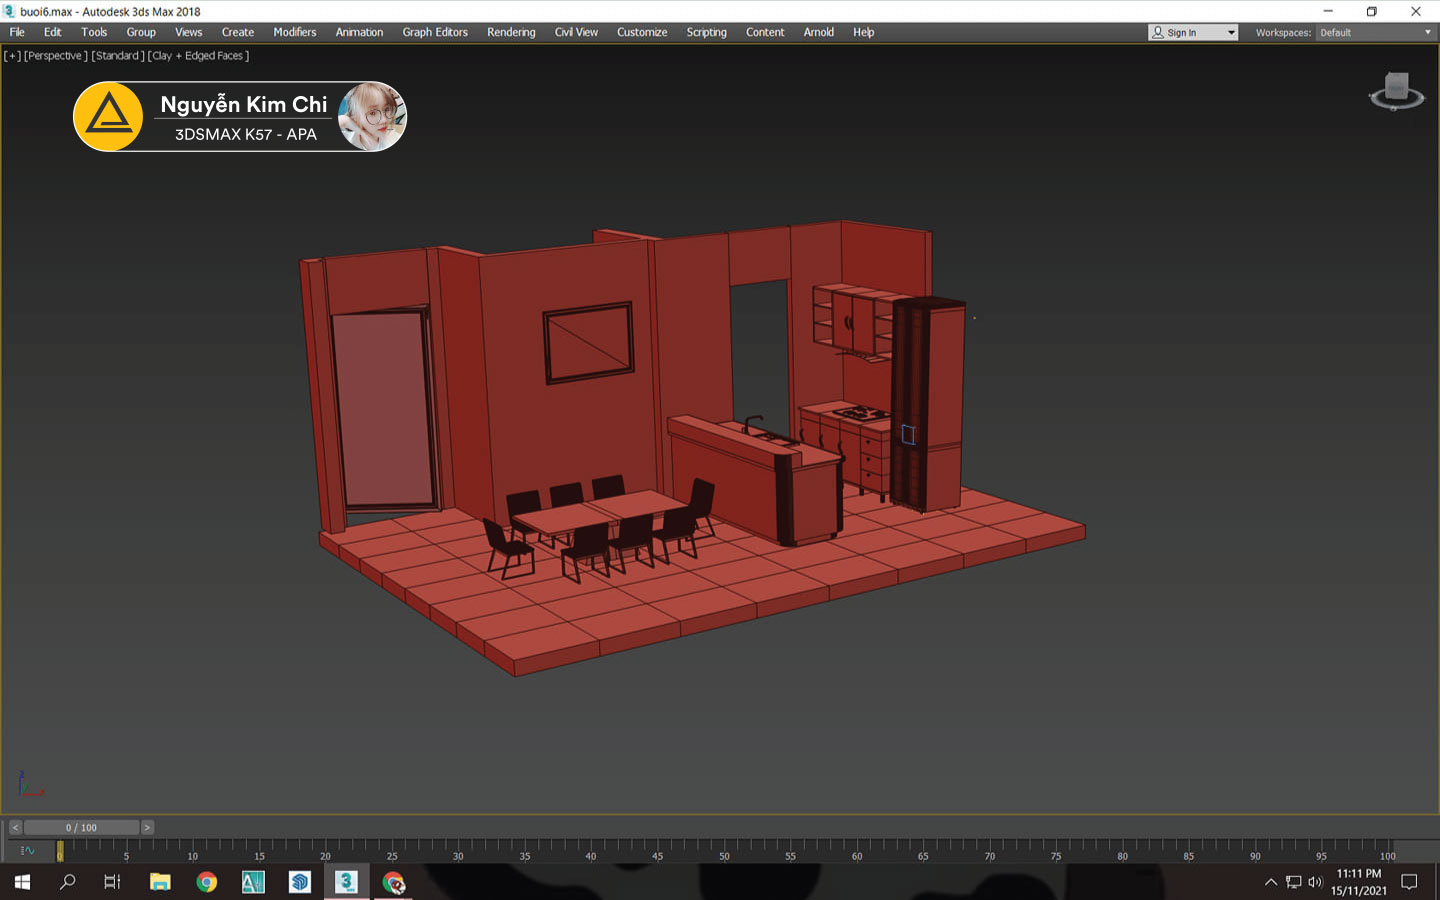Viewport: 1440px width, 900px height.
Task: Open SketchUp from the taskbar
Action: pos(300,882)
